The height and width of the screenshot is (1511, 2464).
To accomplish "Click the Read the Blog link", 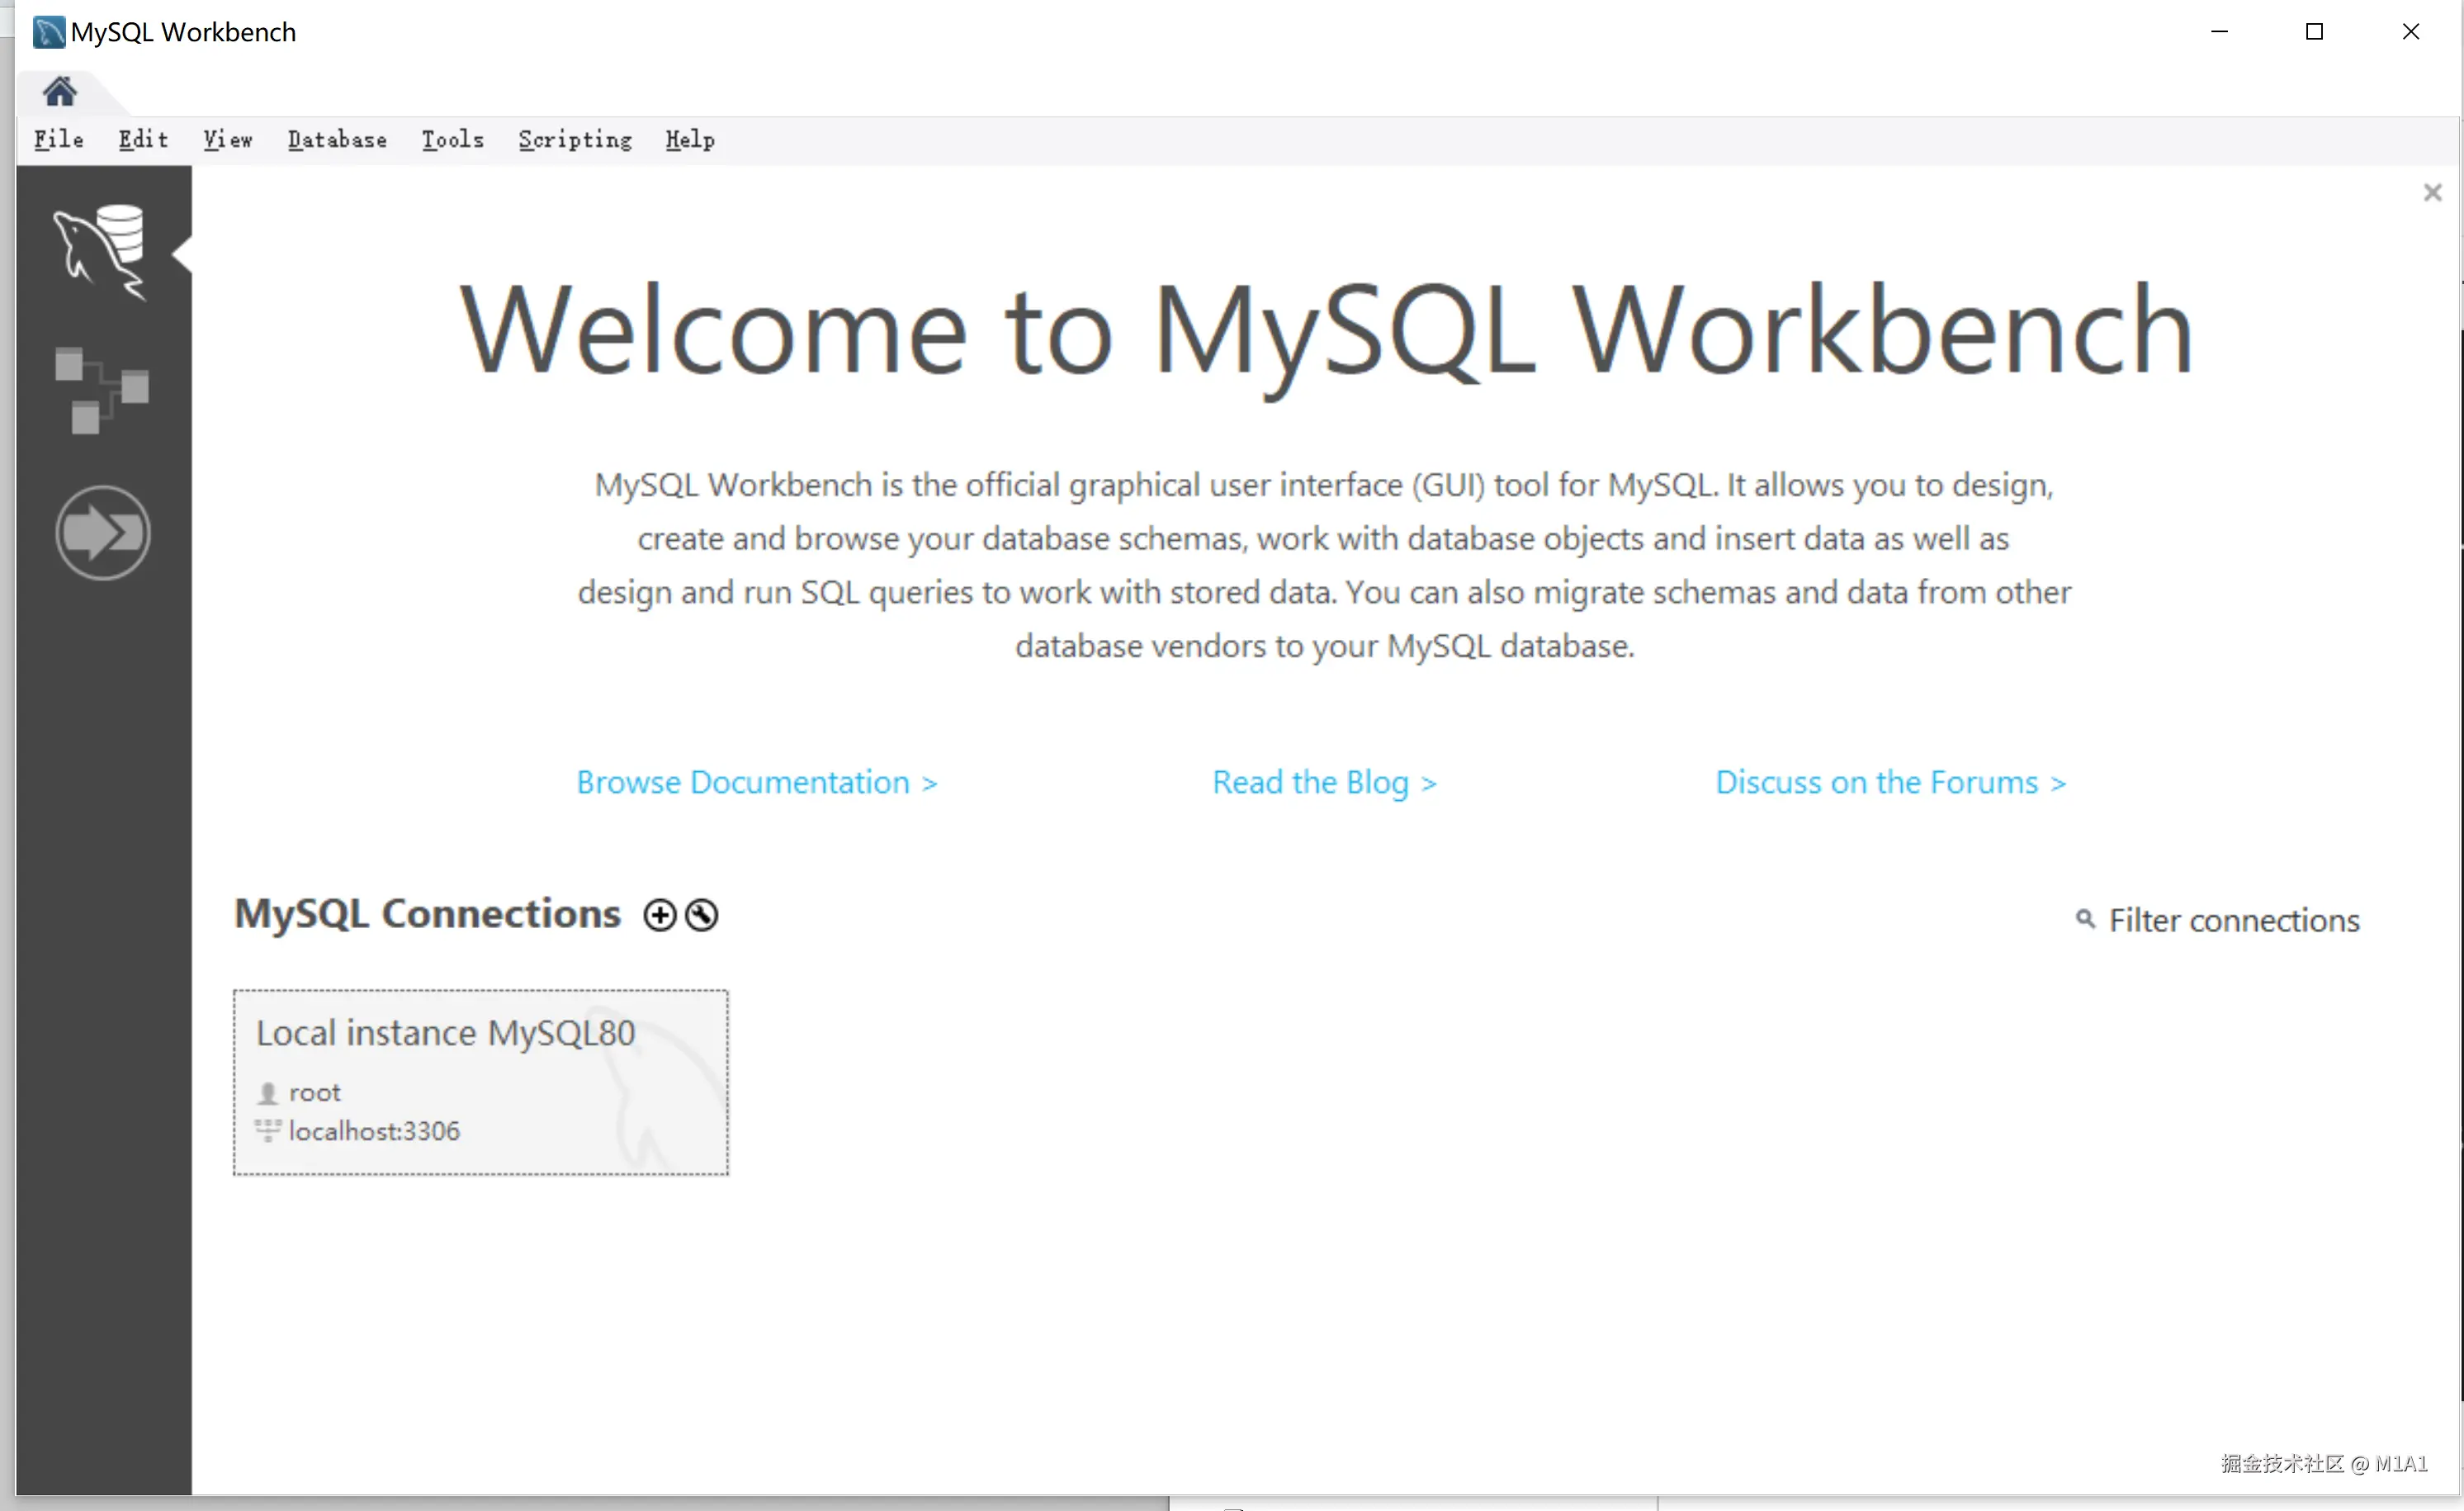I will click(1324, 782).
